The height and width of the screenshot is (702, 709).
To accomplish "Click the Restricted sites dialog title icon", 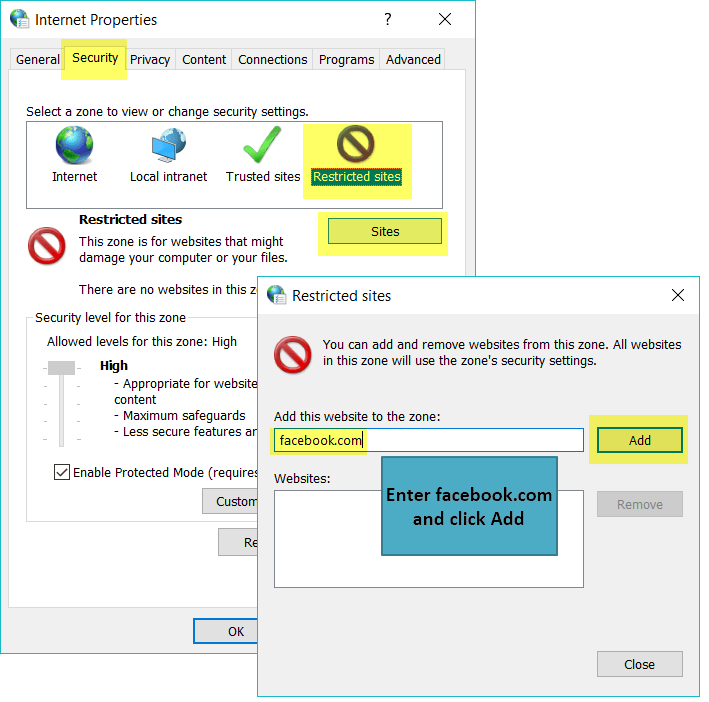I will click(x=276, y=295).
